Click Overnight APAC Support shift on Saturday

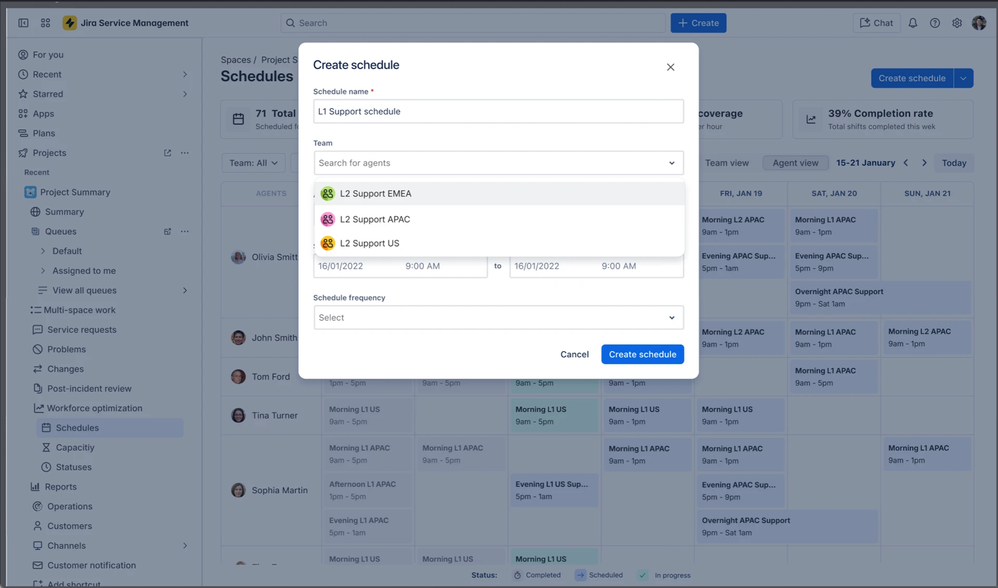click(x=881, y=298)
